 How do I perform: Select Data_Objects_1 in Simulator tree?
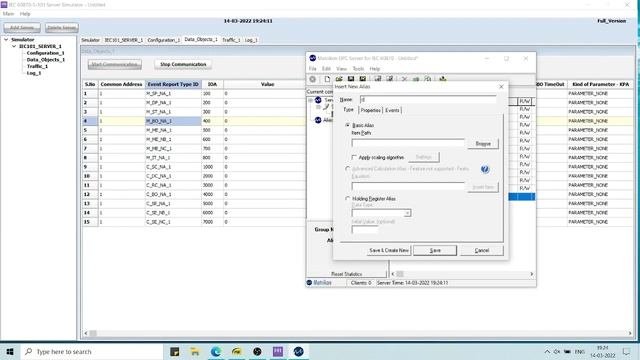46,60
